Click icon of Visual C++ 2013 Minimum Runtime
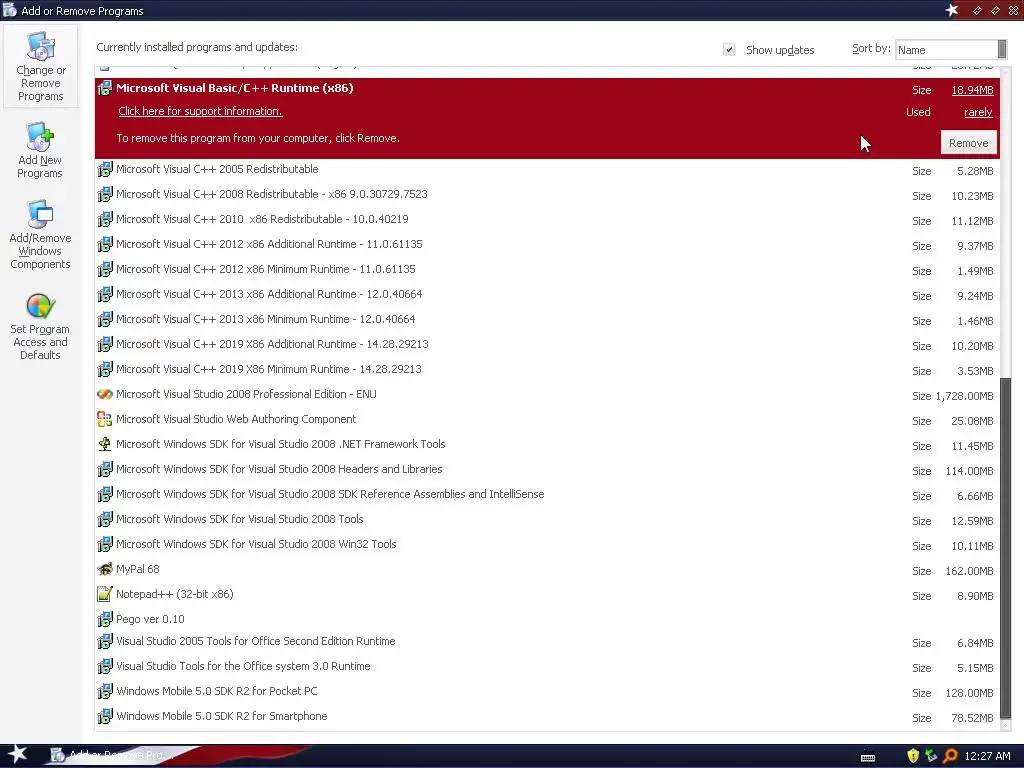Viewport: 1024px width, 768px height. click(104, 319)
